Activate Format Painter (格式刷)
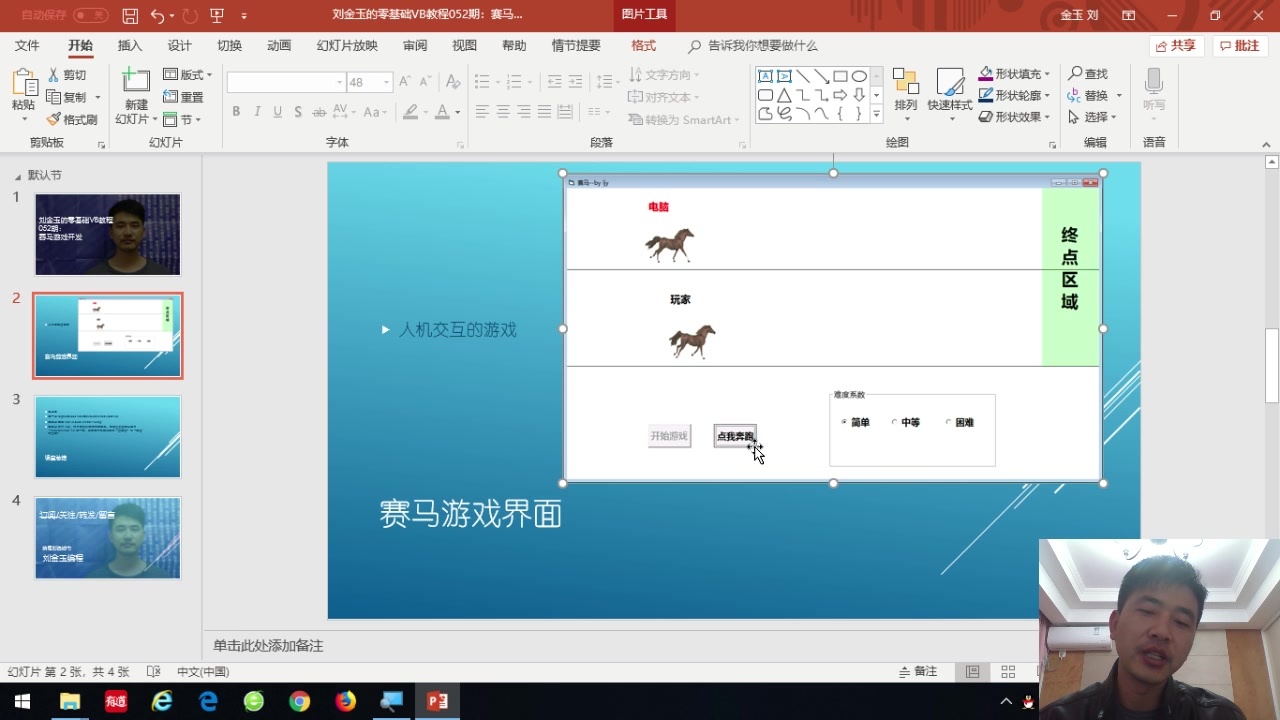The height and width of the screenshot is (720, 1280). 72,119
